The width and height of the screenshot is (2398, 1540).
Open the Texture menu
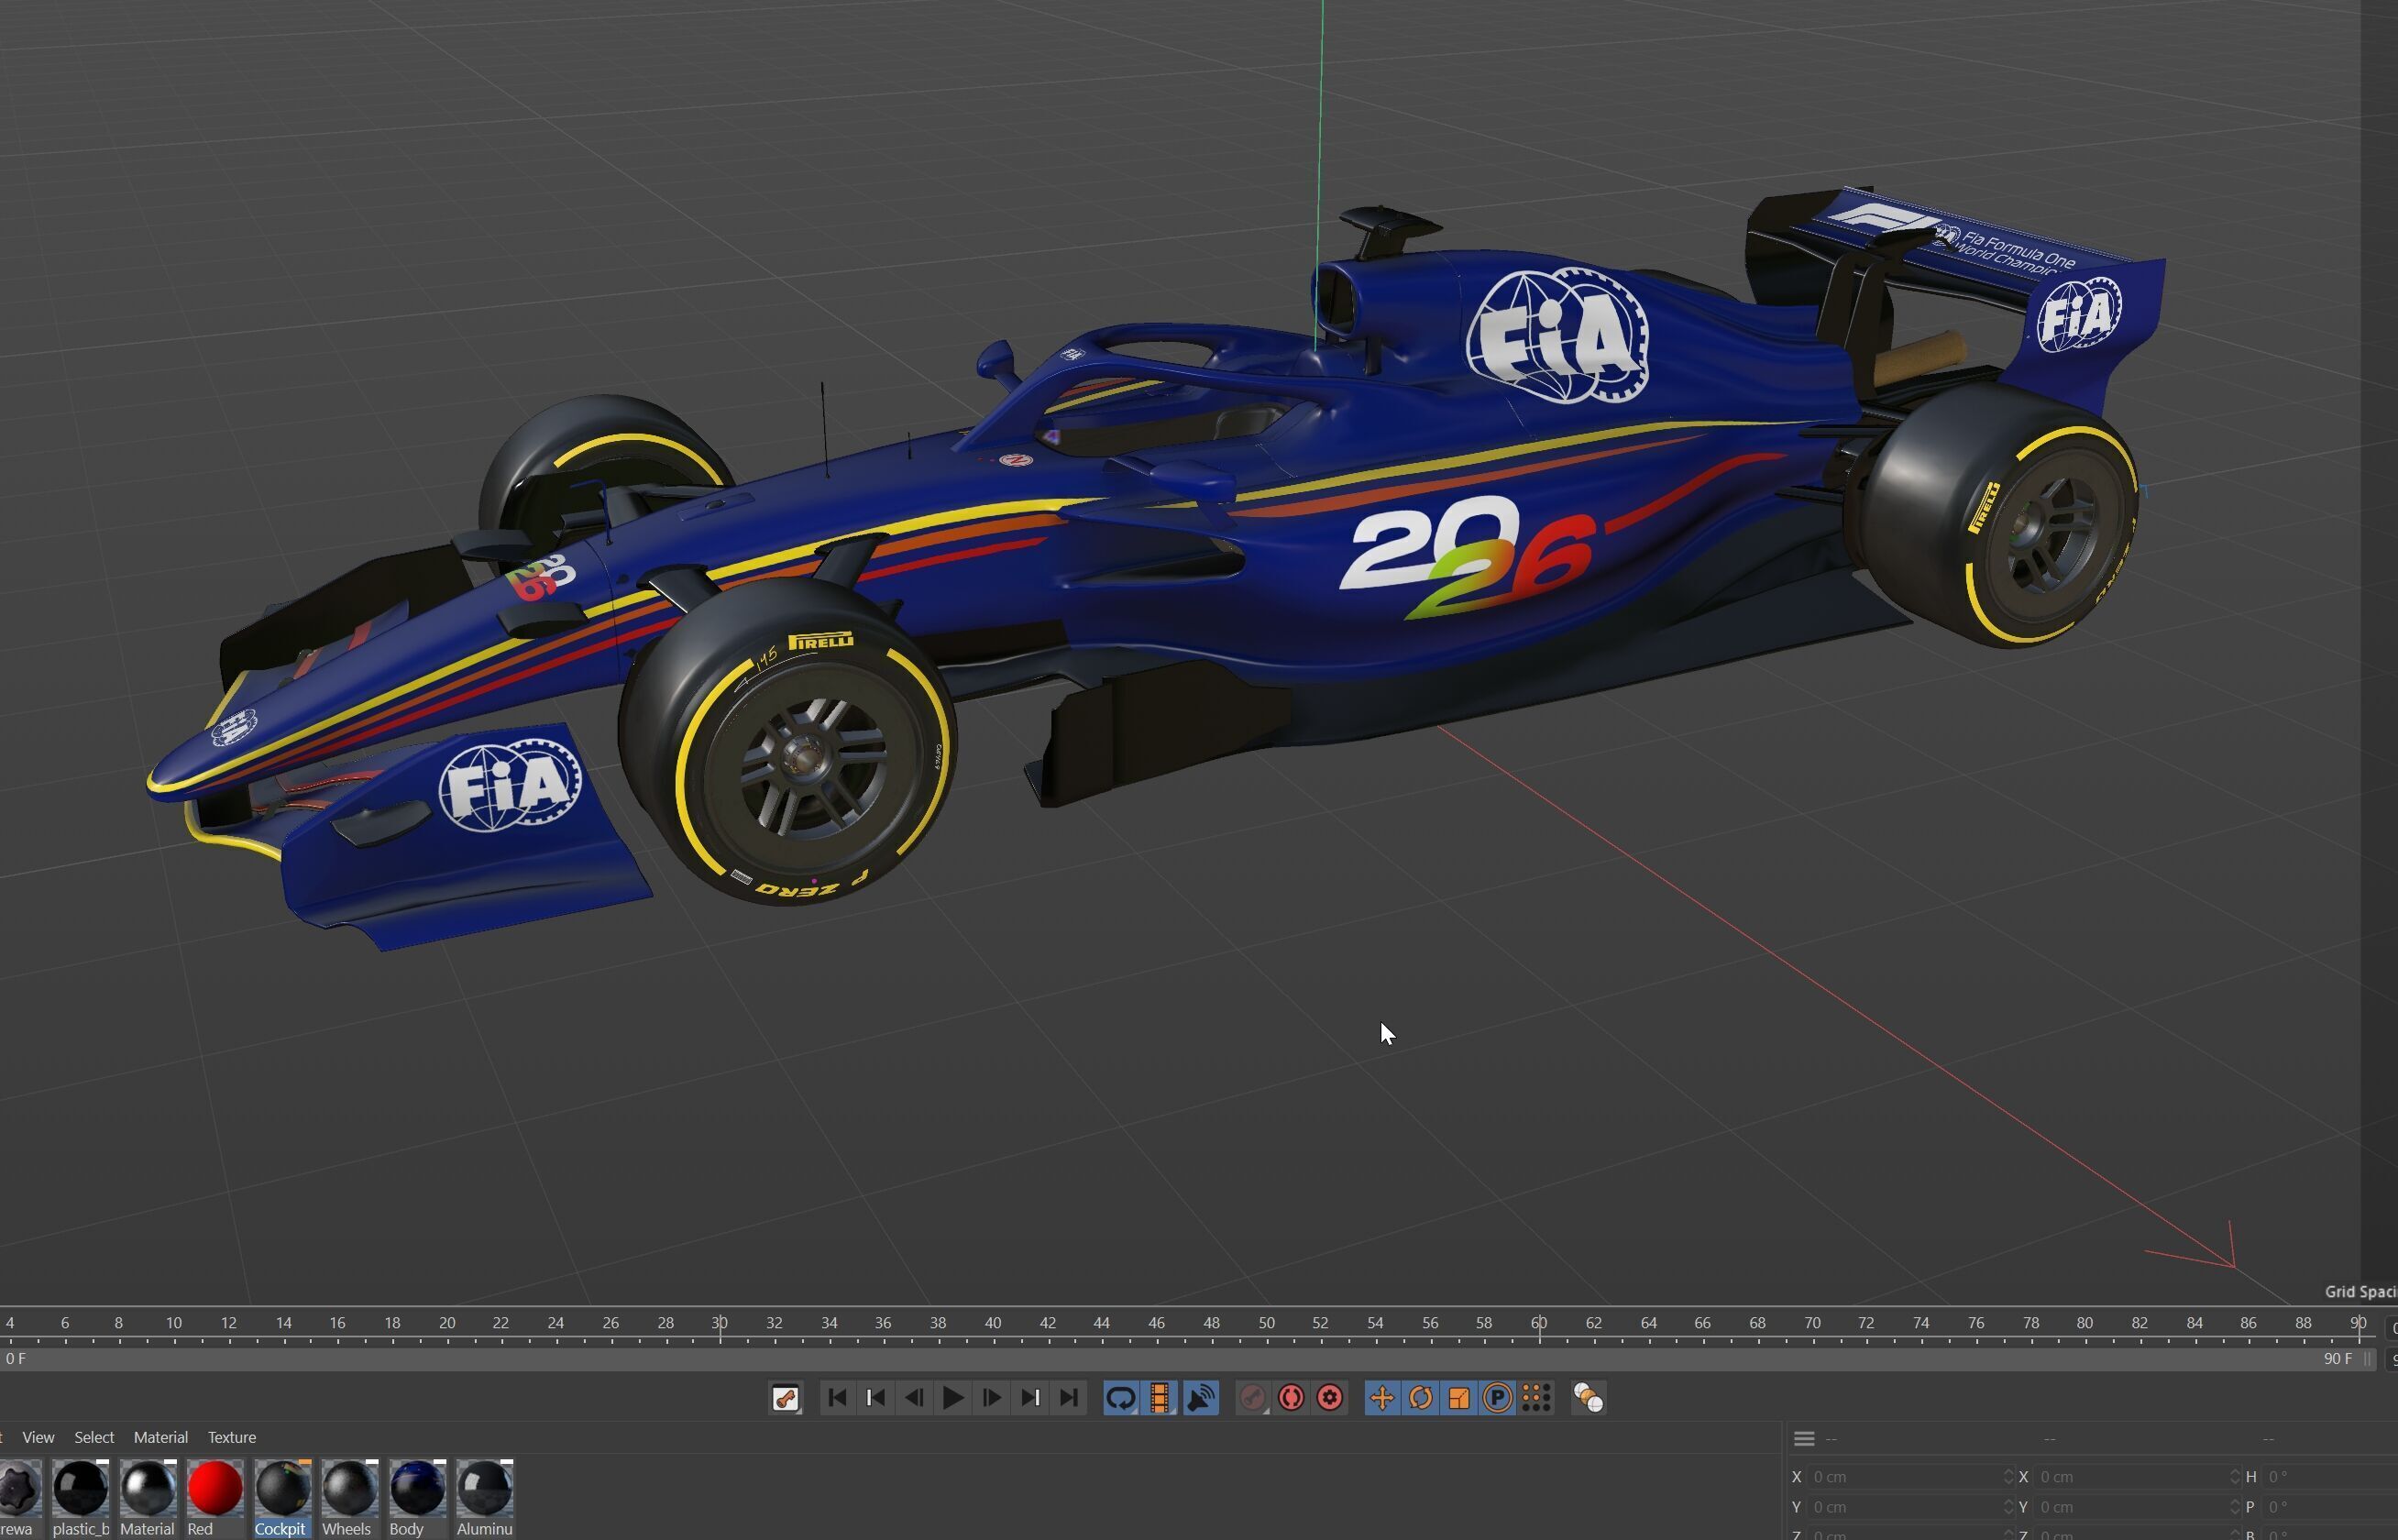tap(232, 1437)
